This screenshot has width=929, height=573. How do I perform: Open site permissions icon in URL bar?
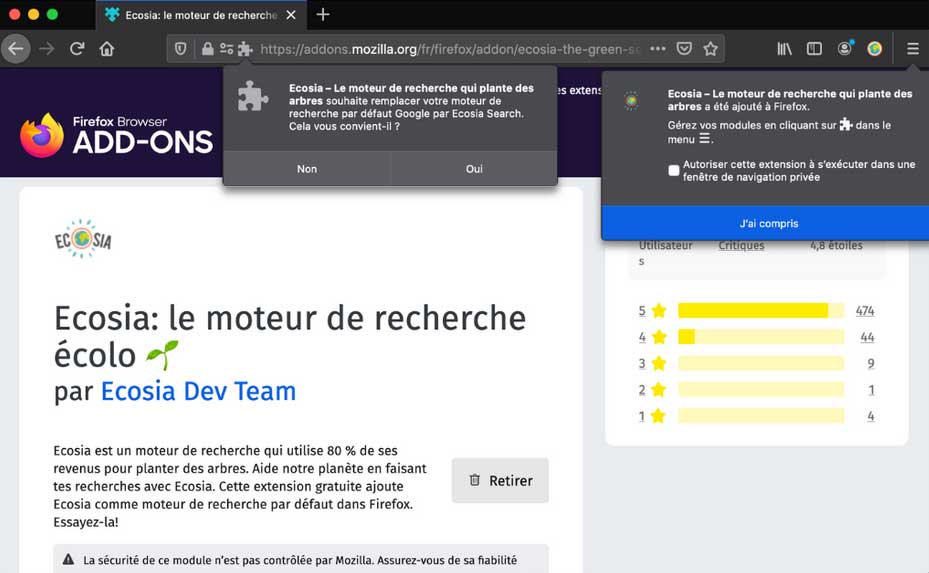pos(226,49)
